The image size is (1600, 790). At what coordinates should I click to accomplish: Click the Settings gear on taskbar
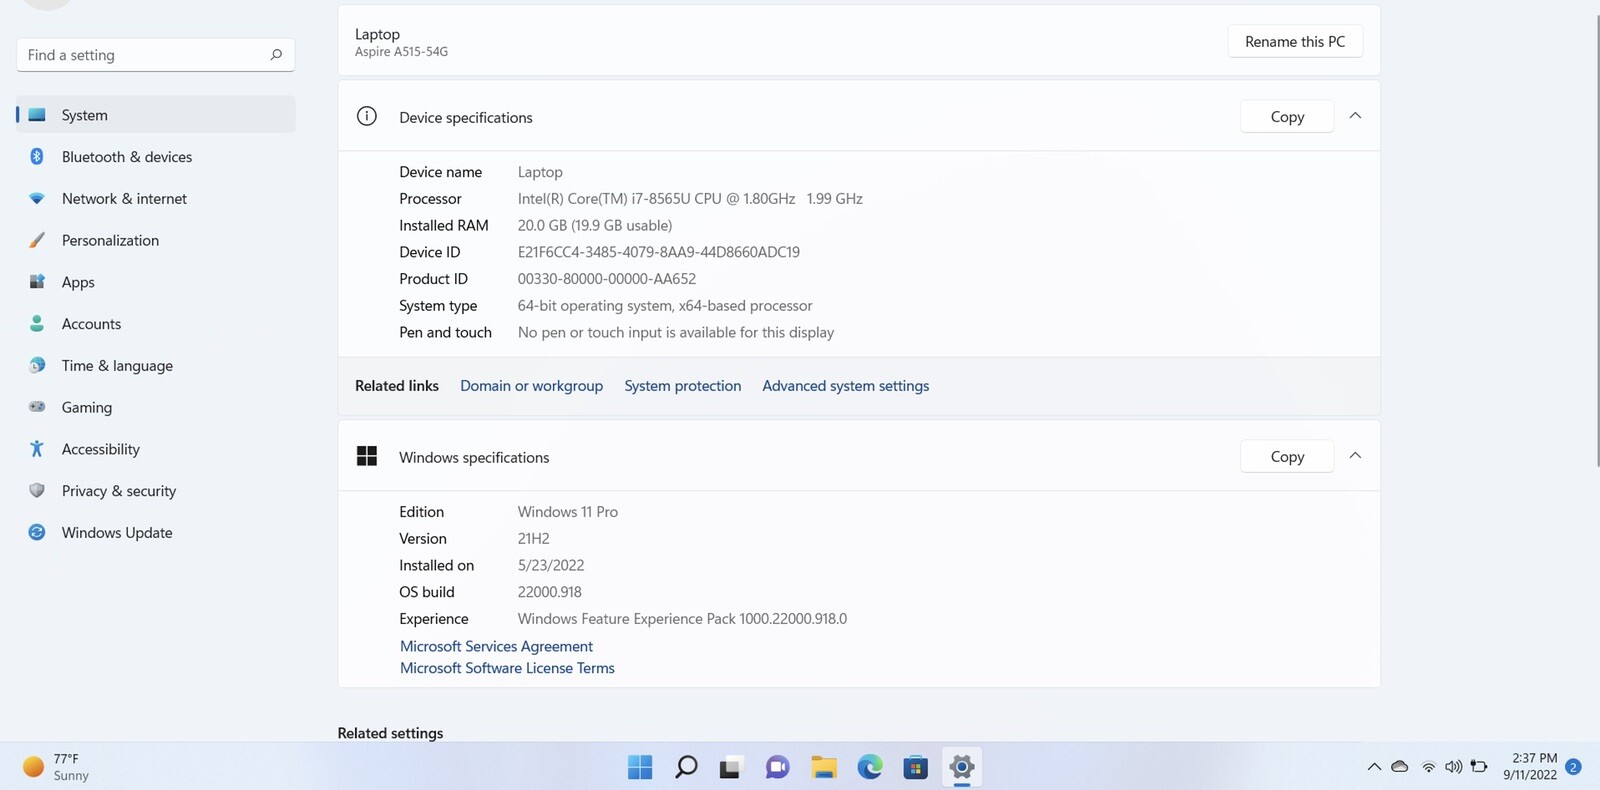[x=962, y=767]
